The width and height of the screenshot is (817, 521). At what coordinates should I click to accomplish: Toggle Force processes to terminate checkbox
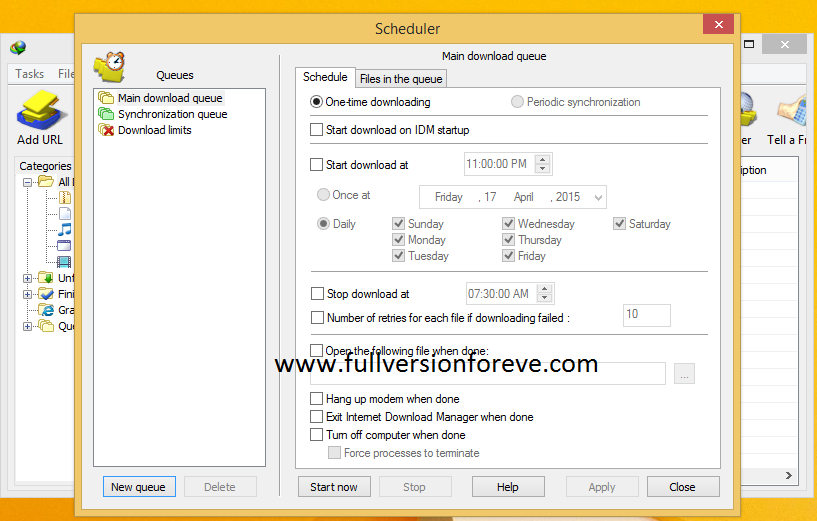[334, 453]
